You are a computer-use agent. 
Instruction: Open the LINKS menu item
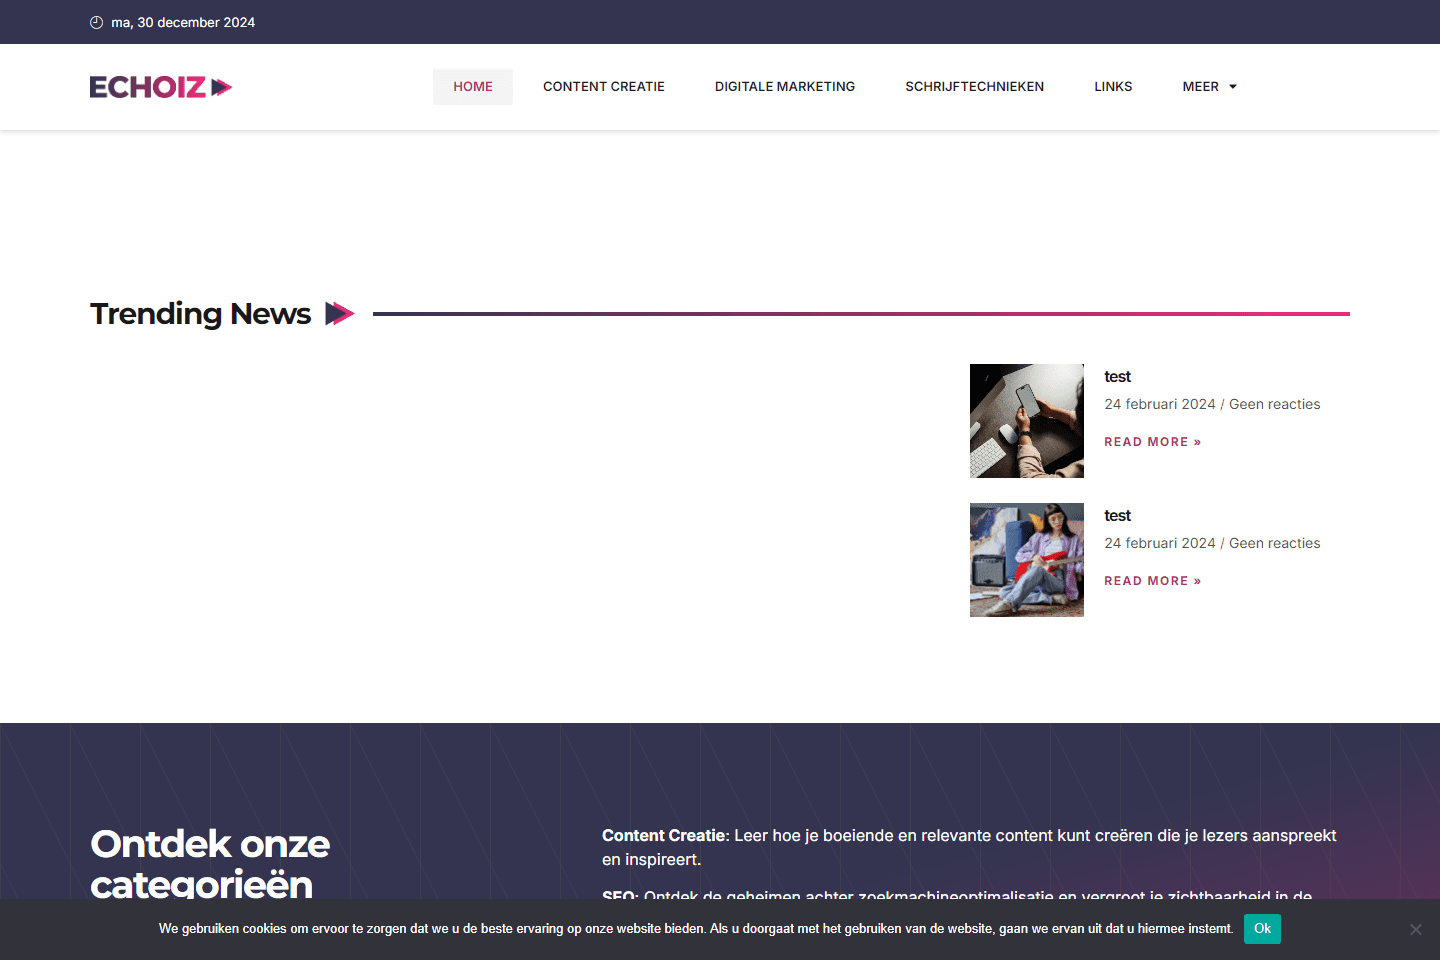coord(1113,87)
